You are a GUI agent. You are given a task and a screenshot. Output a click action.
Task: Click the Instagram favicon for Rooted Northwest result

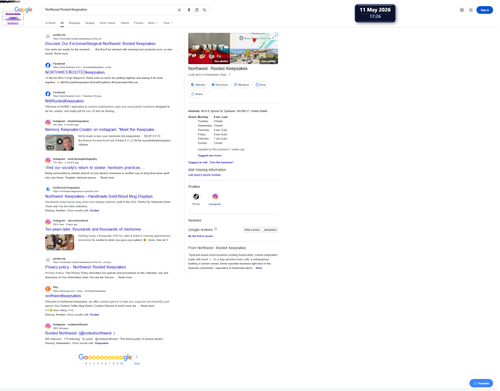48,326
